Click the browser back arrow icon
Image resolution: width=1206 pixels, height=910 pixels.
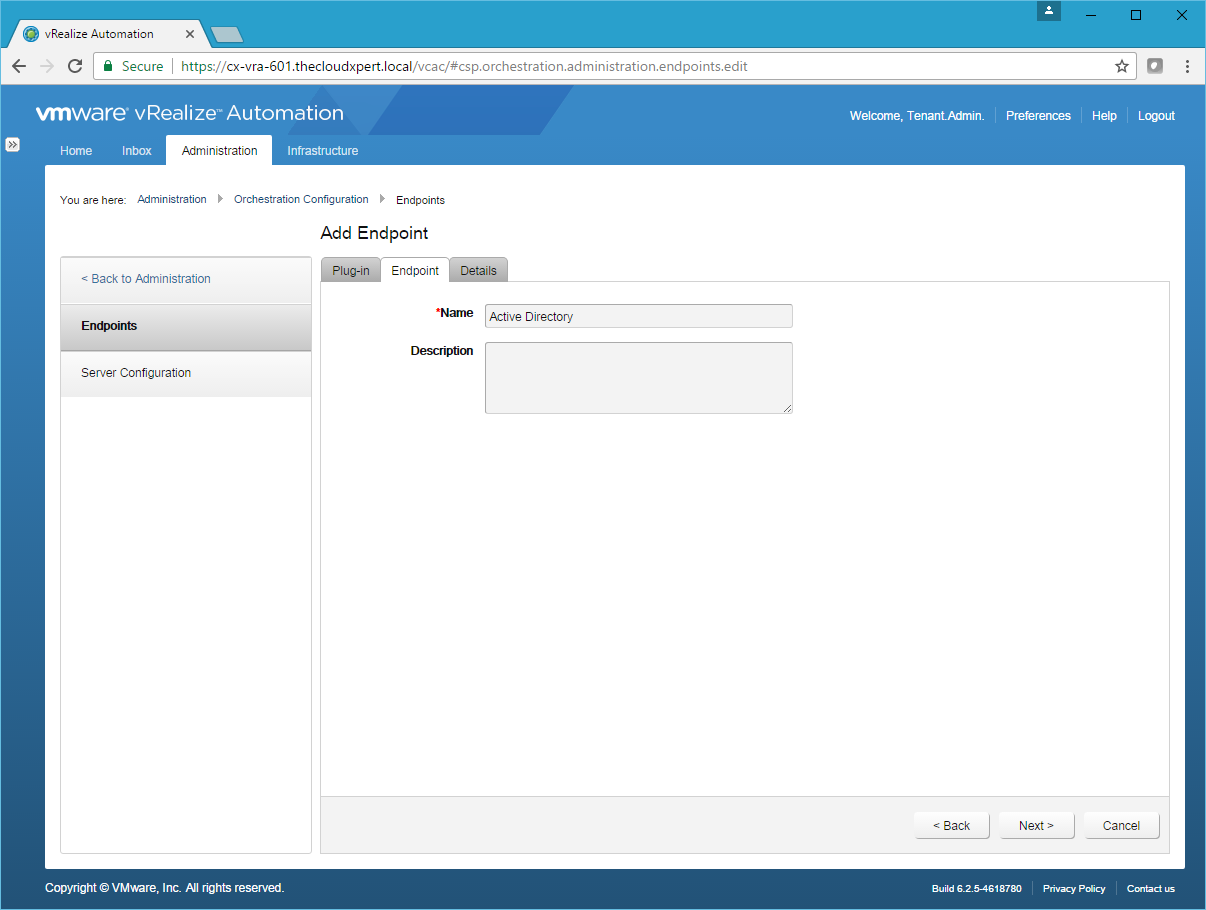(19, 66)
